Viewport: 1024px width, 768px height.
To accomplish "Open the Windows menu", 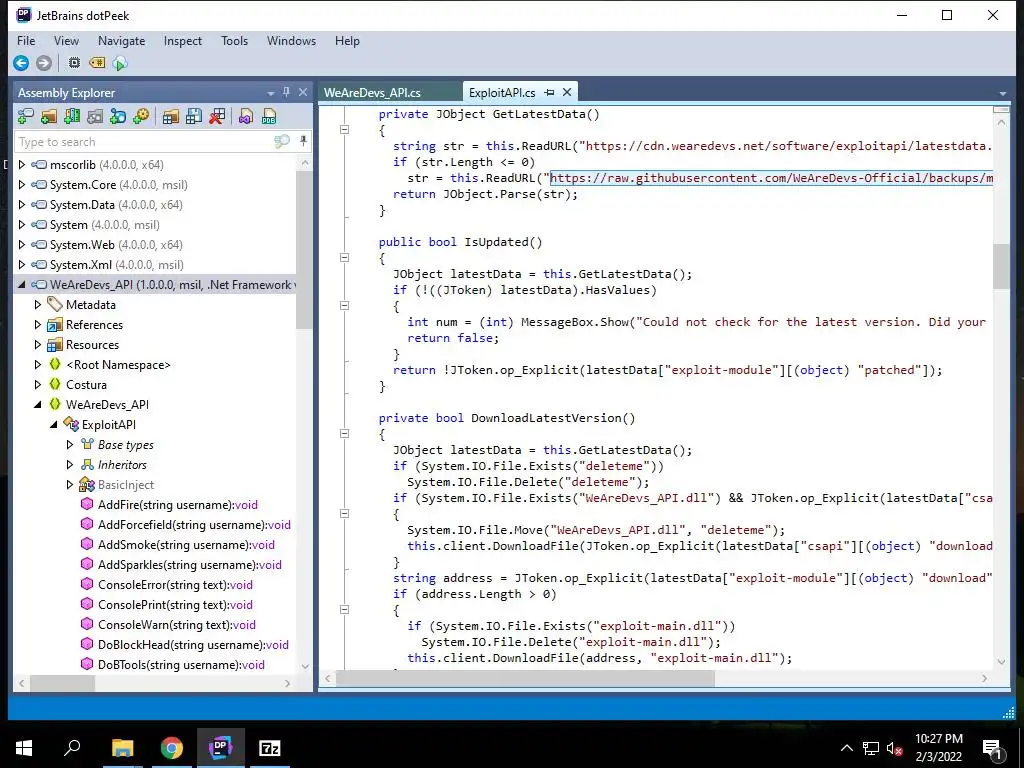I will [x=291, y=40].
